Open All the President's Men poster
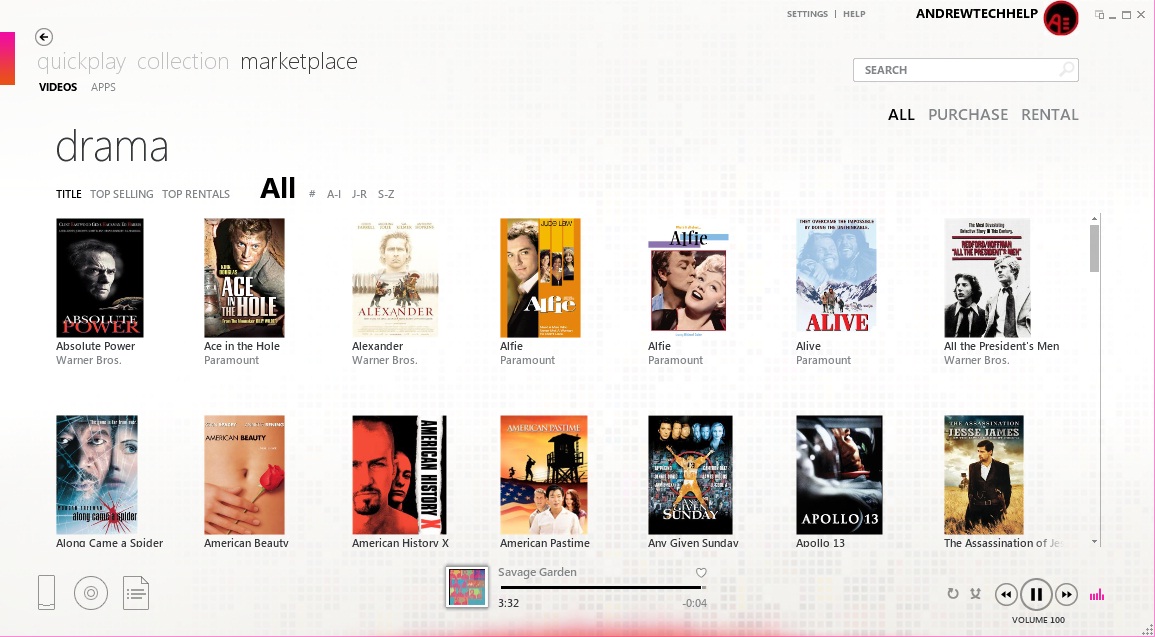 coord(987,278)
